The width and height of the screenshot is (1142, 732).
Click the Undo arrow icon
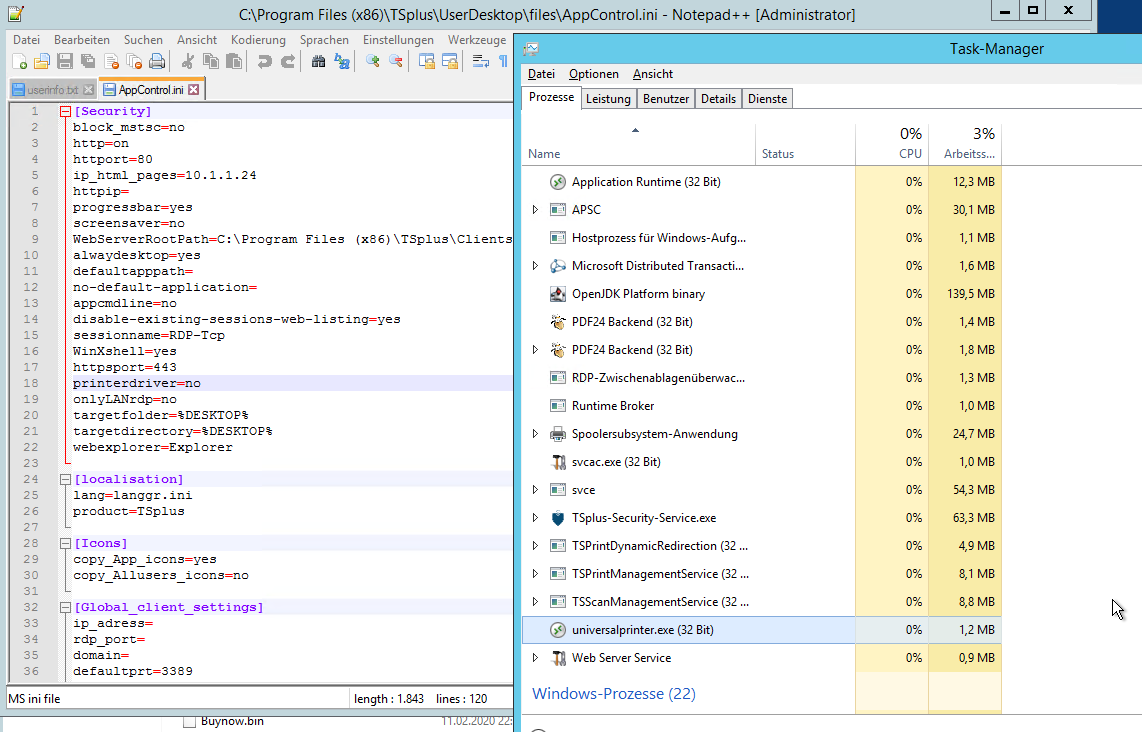point(264,62)
